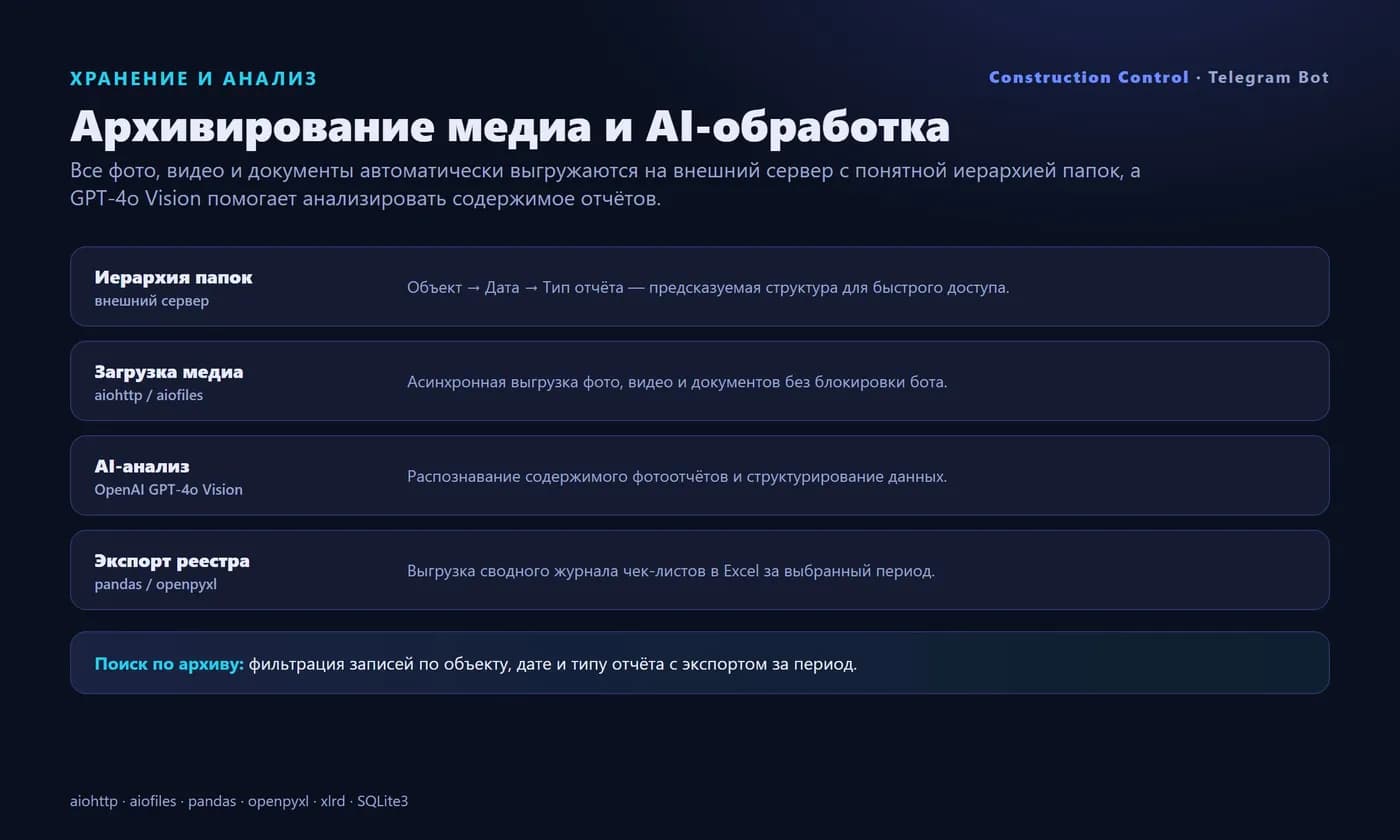Click the 'Construction Control' brand text
The width and height of the screenshot is (1400, 840).
[x=1088, y=77]
